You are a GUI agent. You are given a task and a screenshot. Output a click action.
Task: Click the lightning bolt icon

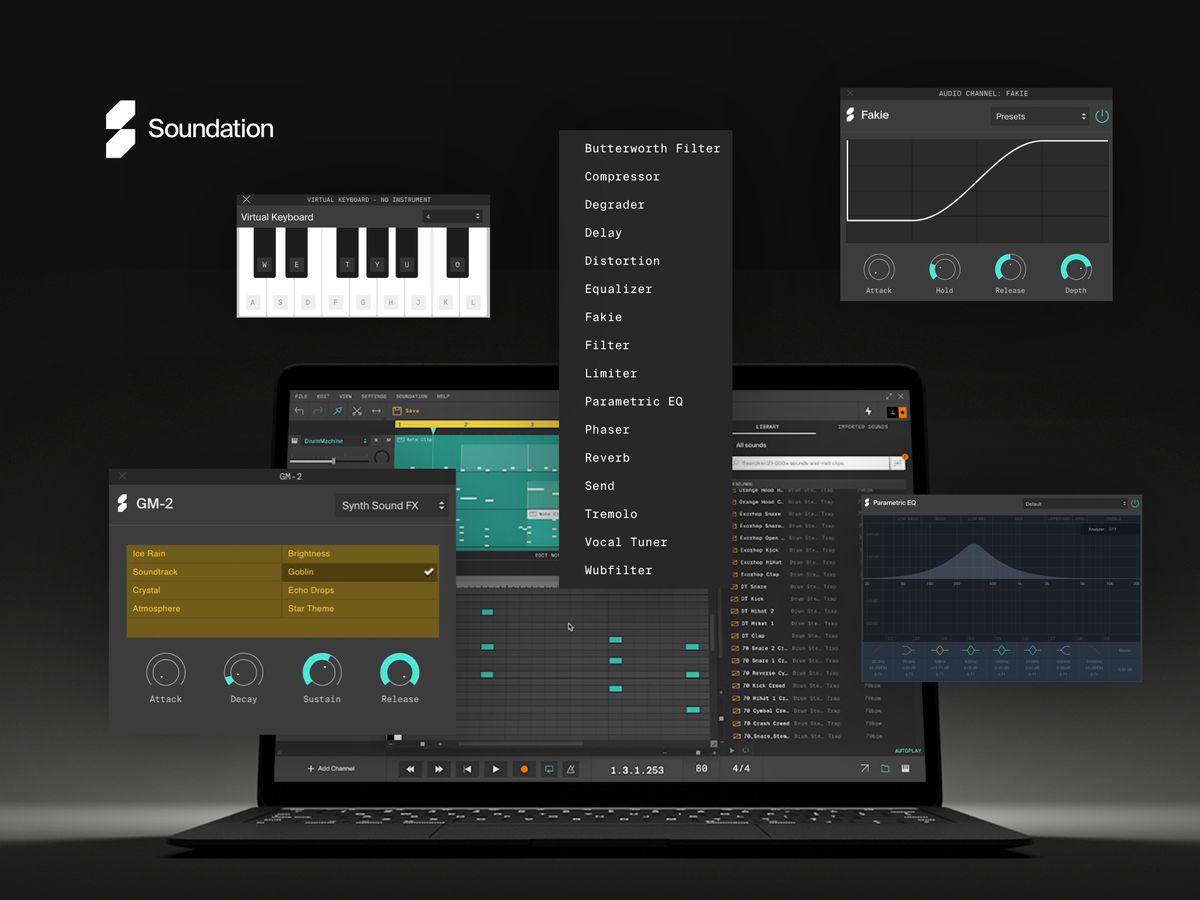click(868, 411)
